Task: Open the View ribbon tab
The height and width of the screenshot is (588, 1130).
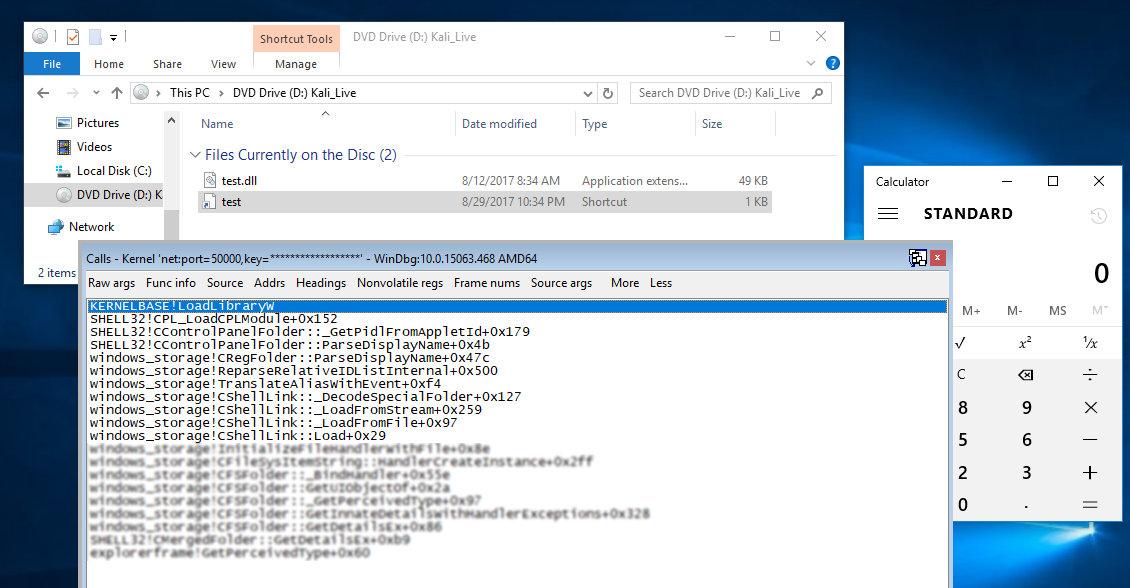Action: coord(223,64)
